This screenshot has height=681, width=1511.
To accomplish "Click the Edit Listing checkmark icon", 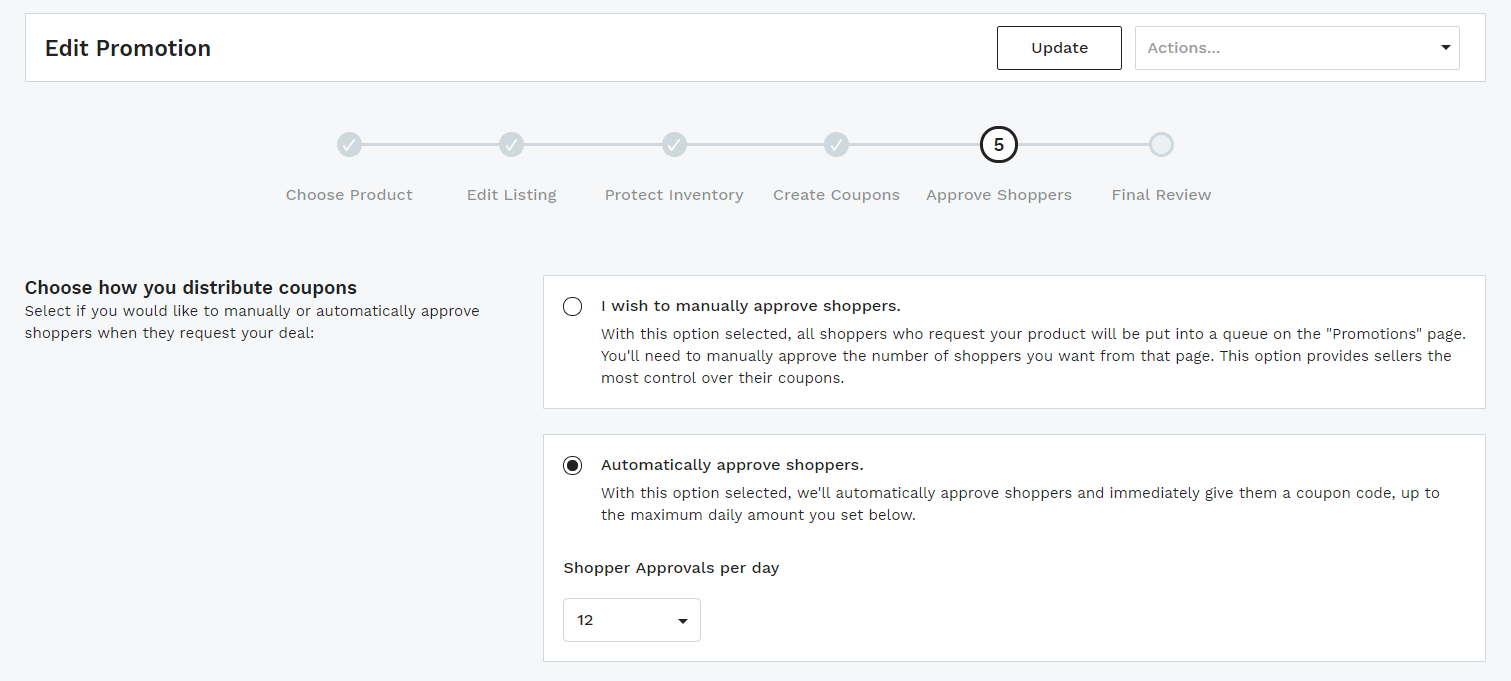I will (511, 144).
